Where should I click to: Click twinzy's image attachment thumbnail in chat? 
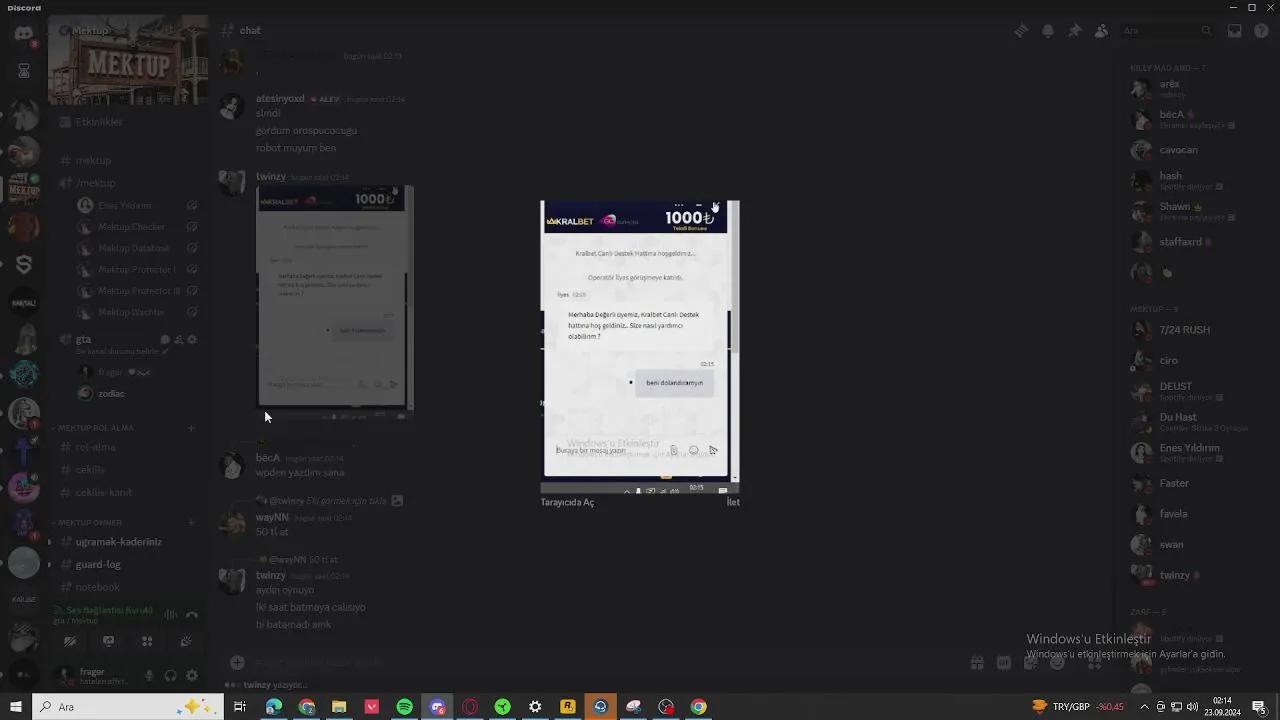tap(335, 302)
